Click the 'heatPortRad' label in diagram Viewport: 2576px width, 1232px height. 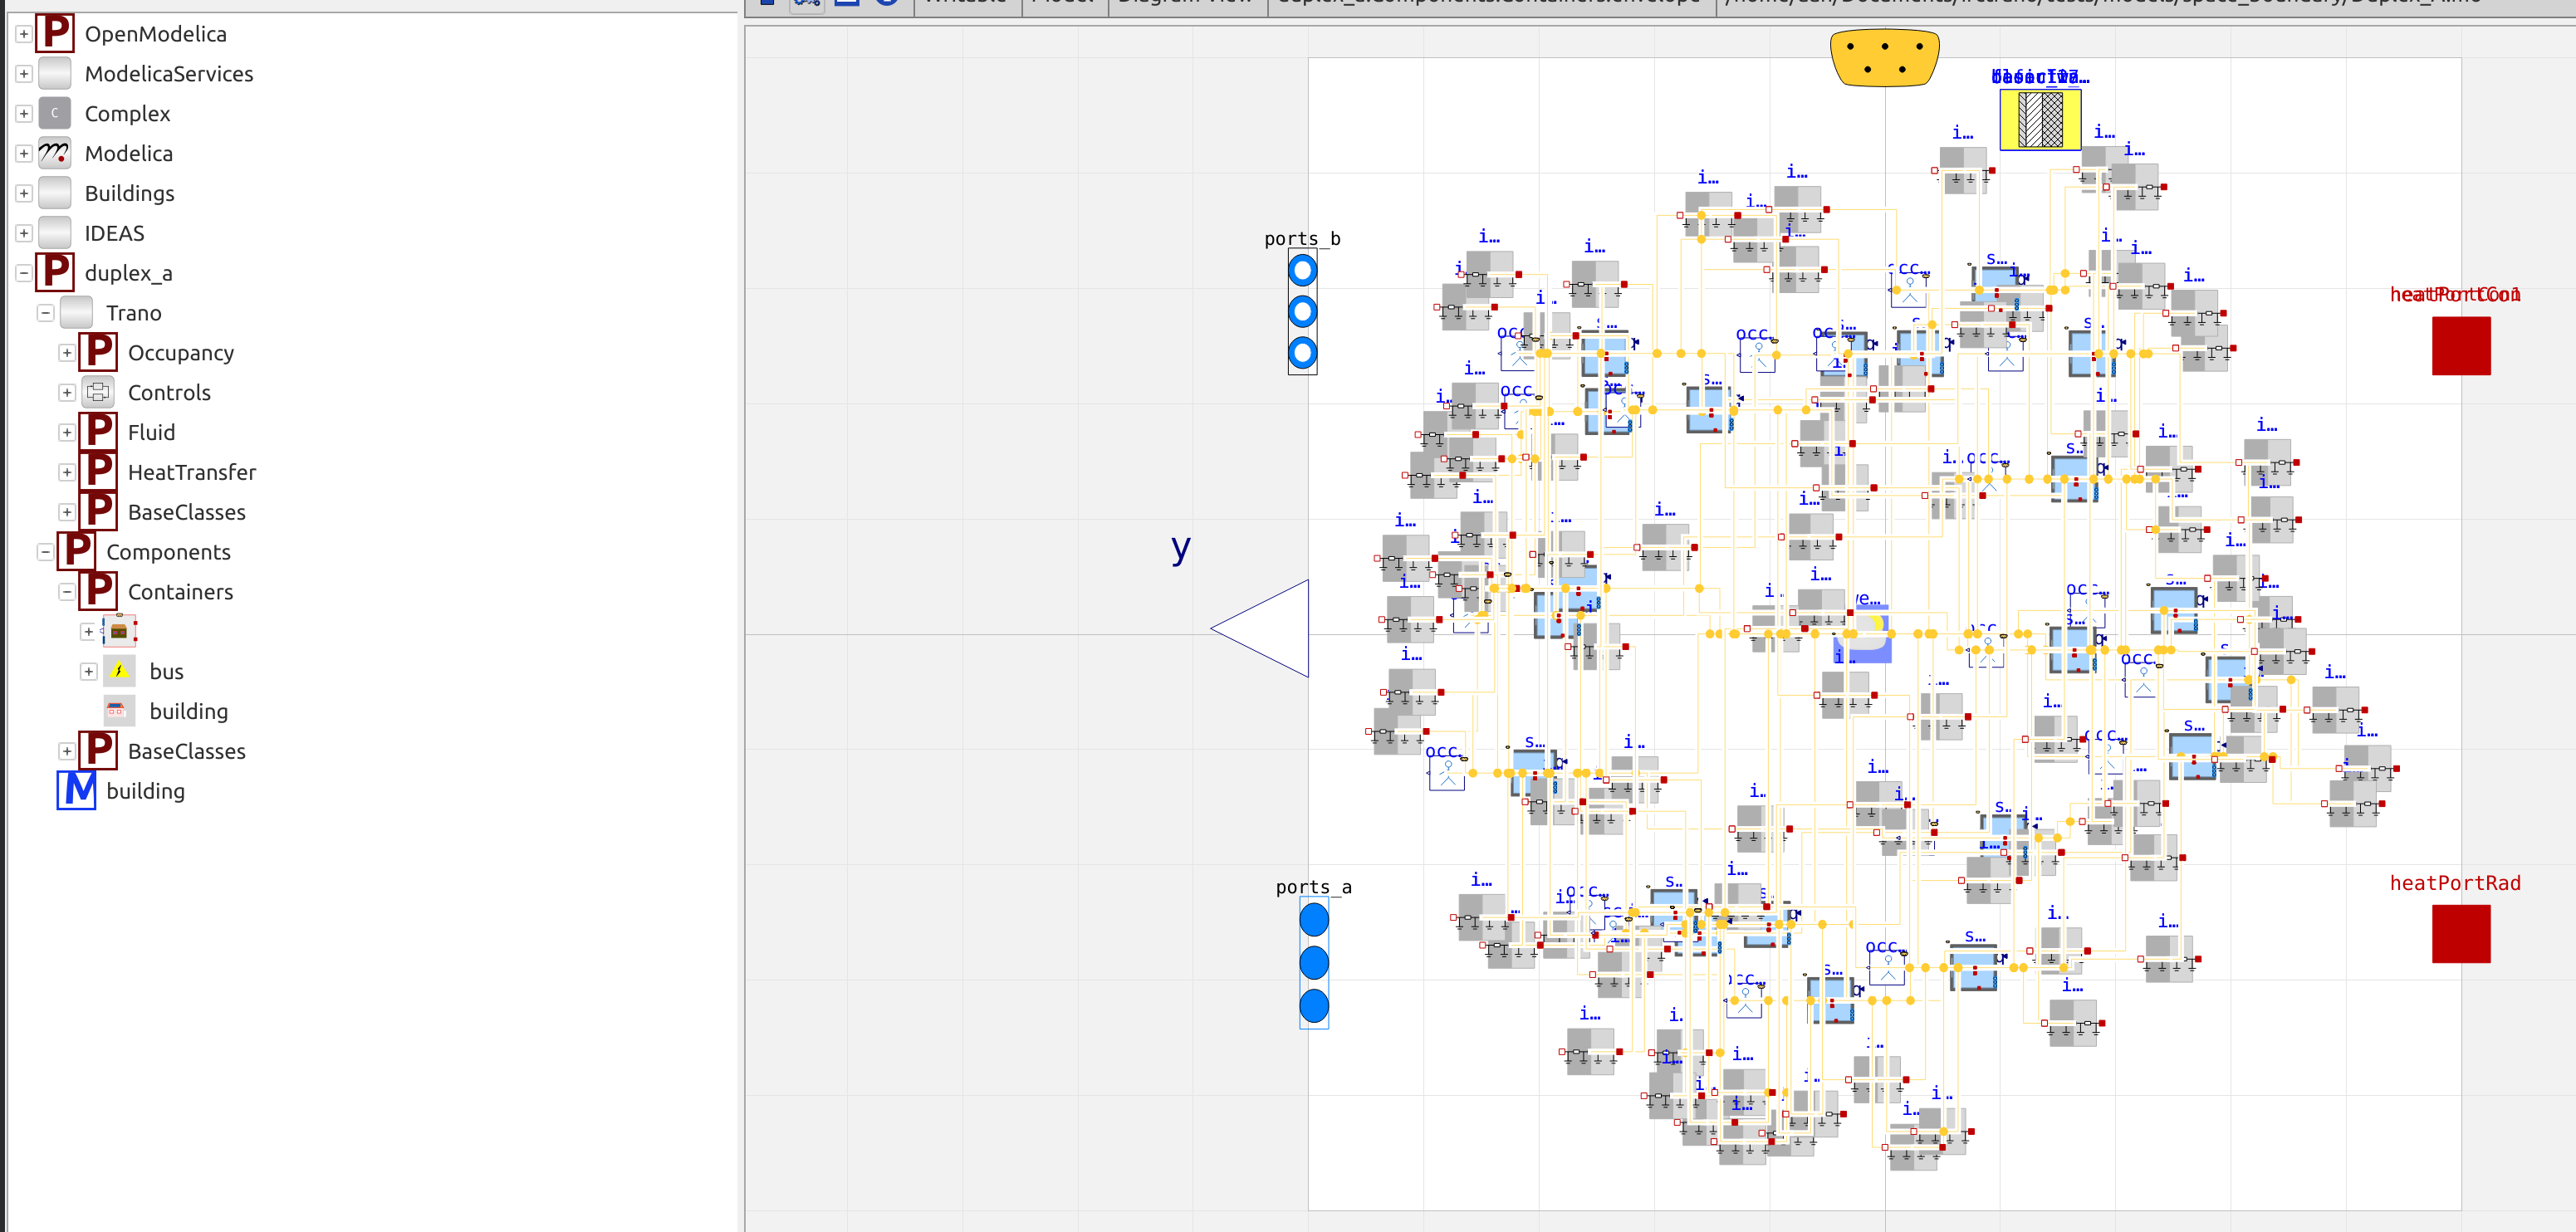[x=2455, y=883]
